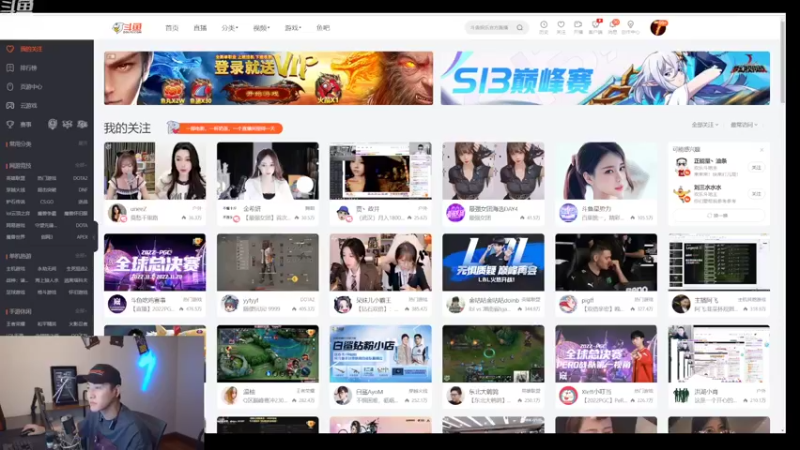Follow the first recommended streamer
800x450 pixels.
pyautogui.click(x=756, y=167)
